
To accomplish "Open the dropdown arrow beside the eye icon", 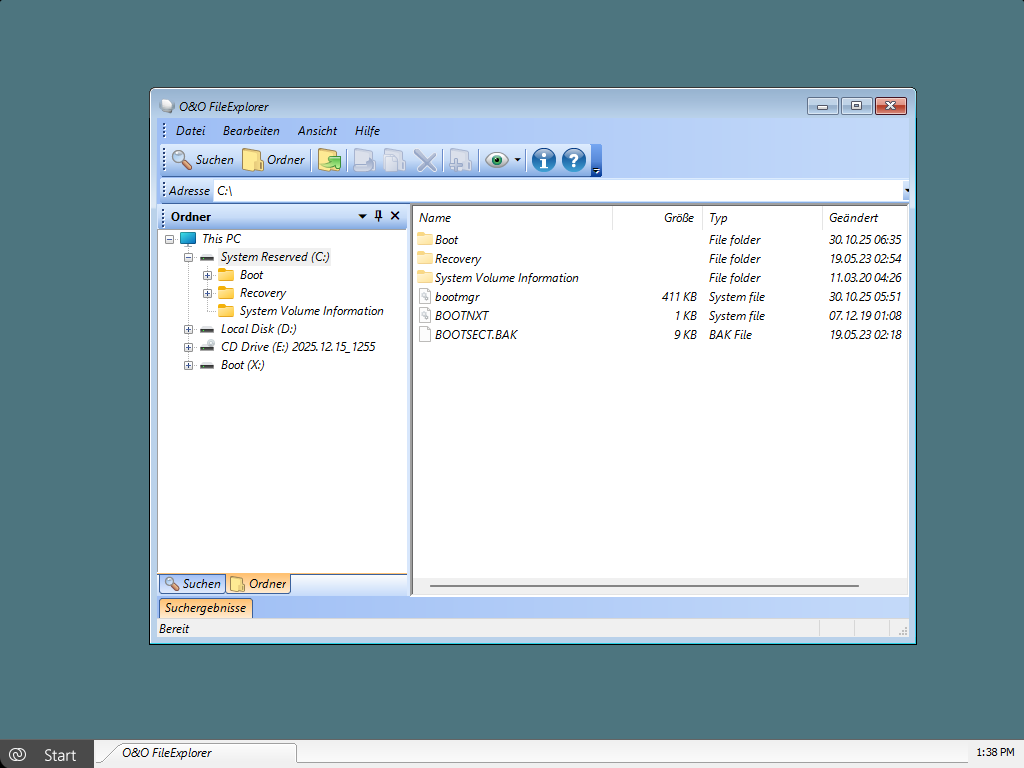I will click(517, 160).
